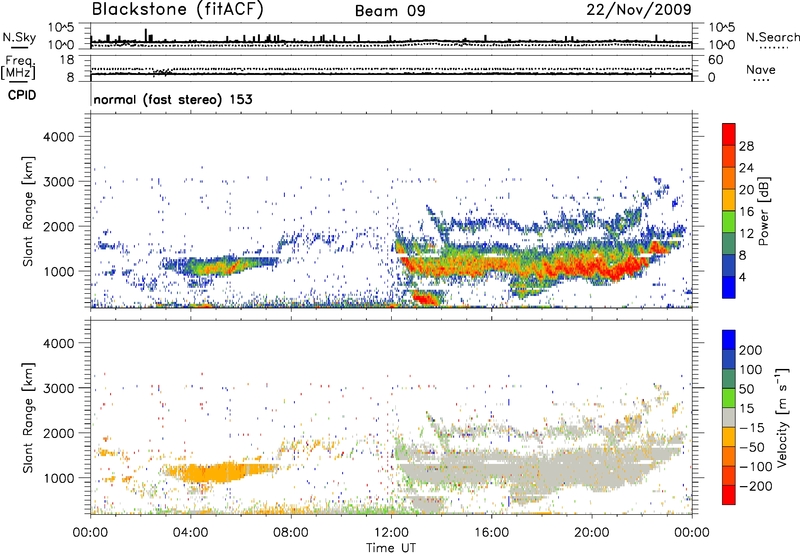Viewport: 800px width, 554px height.
Task: Click the red high-power backscatter near 20:00
Action: 594,266
